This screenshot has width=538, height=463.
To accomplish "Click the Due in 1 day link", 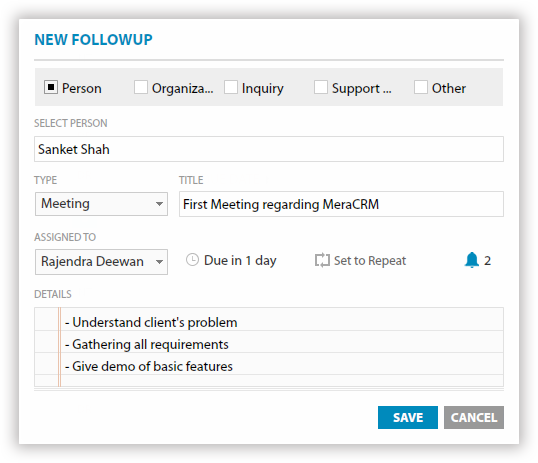I will click(240, 261).
